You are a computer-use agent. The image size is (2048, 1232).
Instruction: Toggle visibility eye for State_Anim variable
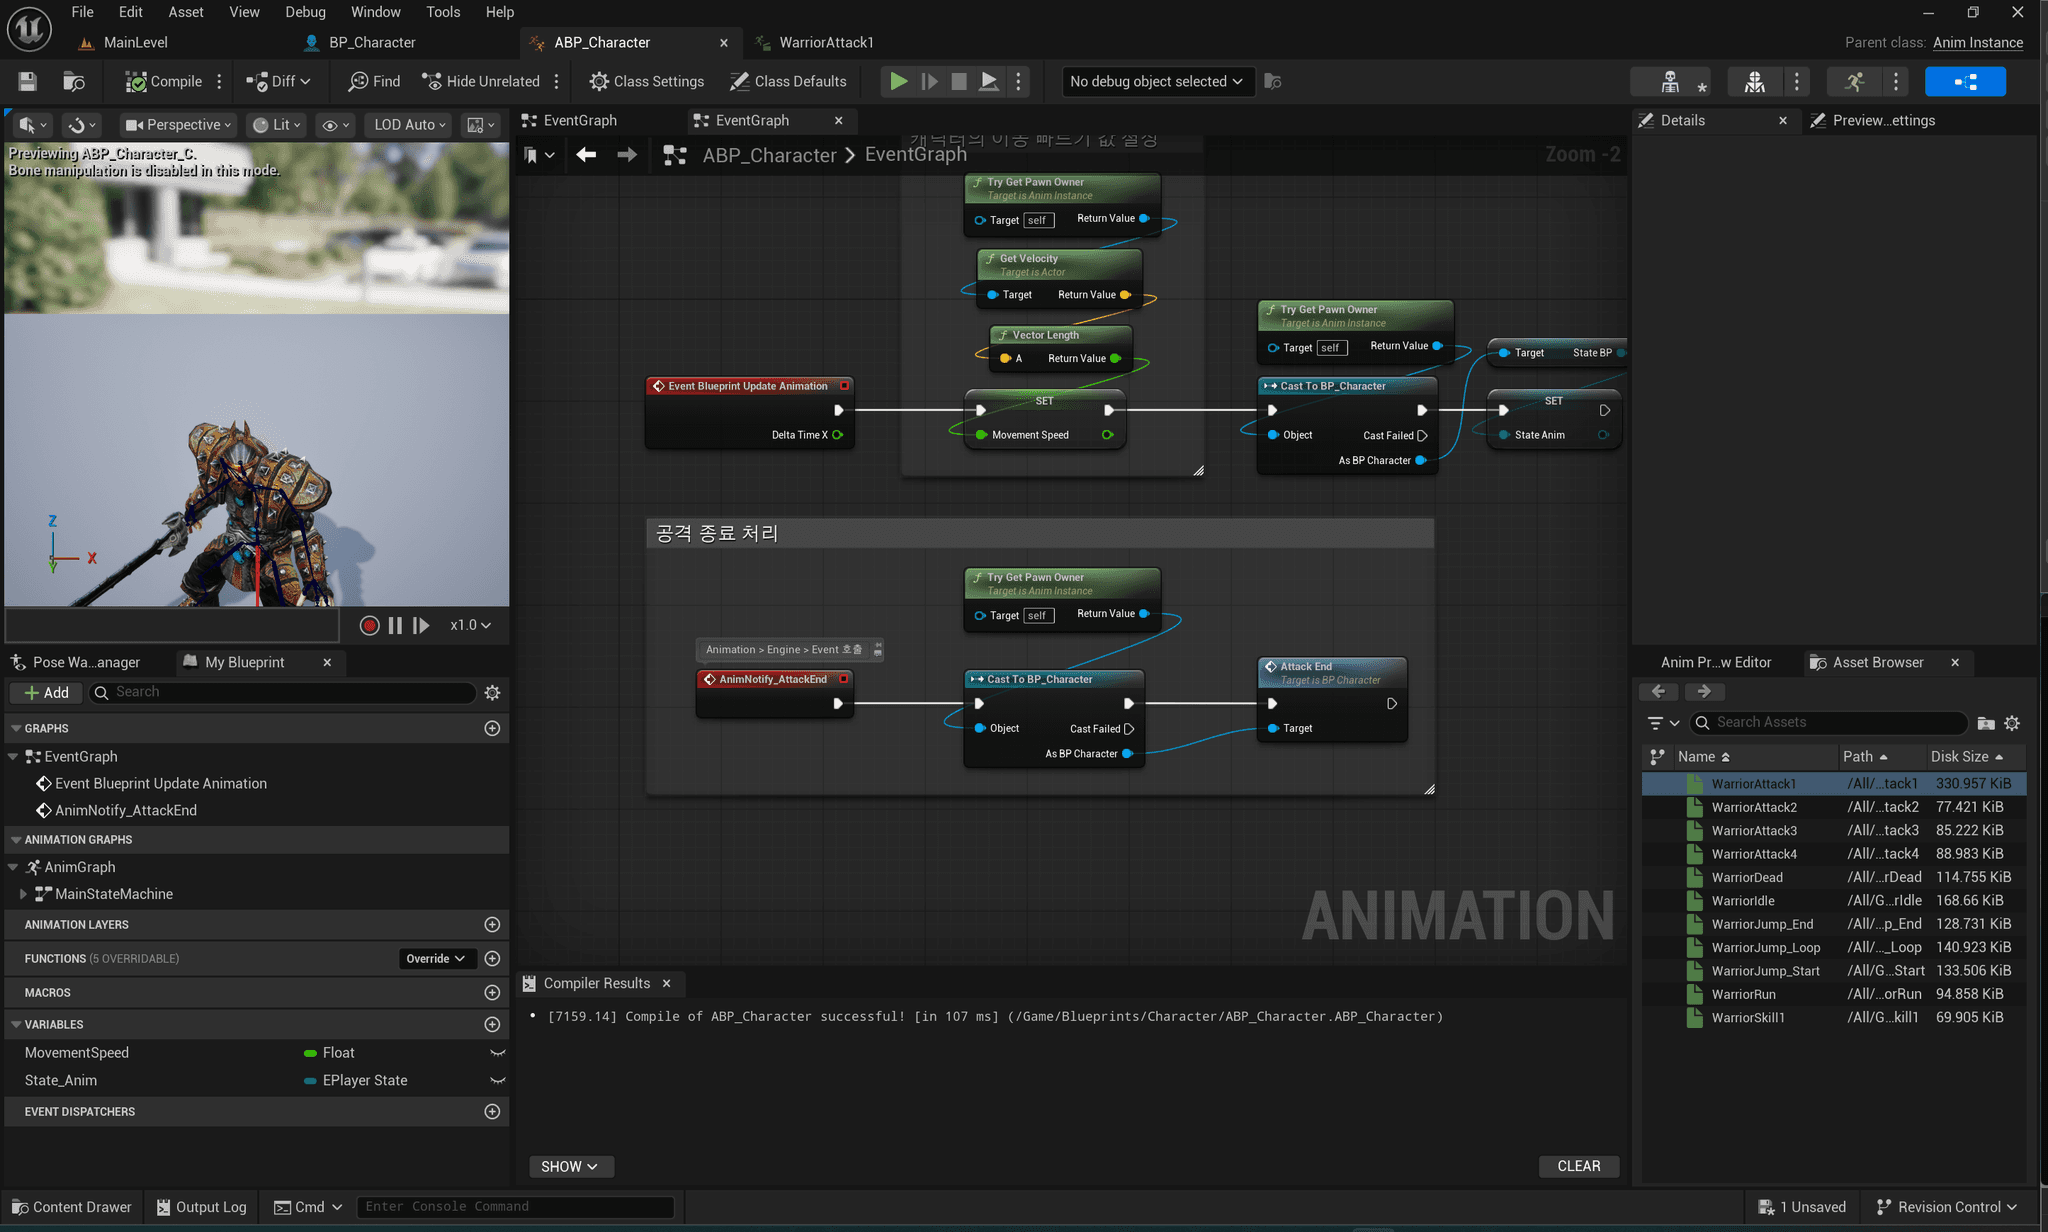pyautogui.click(x=497, y=1081)
